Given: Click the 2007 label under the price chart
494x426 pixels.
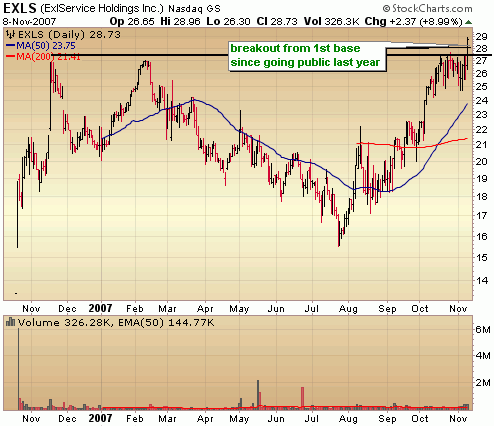Looking at the screenshot, I should [x=100, y=308].
